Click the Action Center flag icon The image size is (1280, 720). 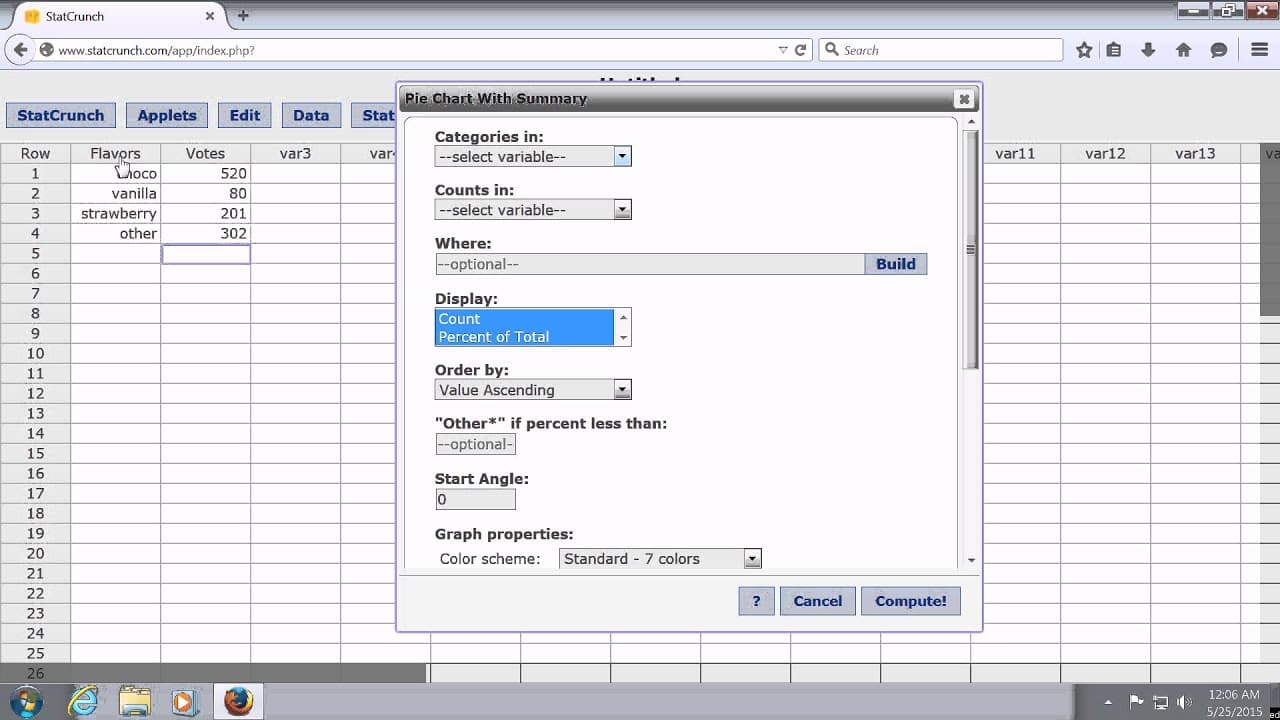(1136, 702)
